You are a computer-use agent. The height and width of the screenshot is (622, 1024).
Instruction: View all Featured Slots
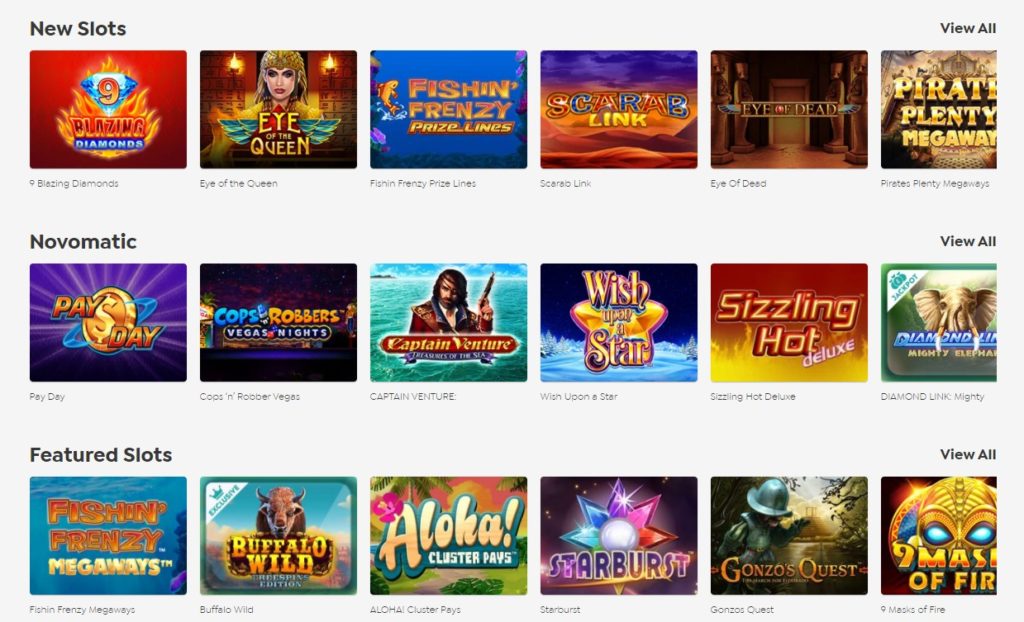968,454
